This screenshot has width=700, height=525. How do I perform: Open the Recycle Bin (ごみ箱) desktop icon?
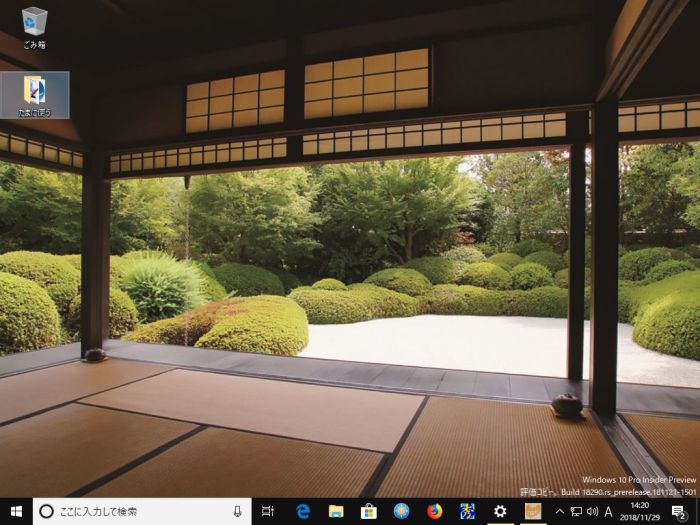coord(35,25)
